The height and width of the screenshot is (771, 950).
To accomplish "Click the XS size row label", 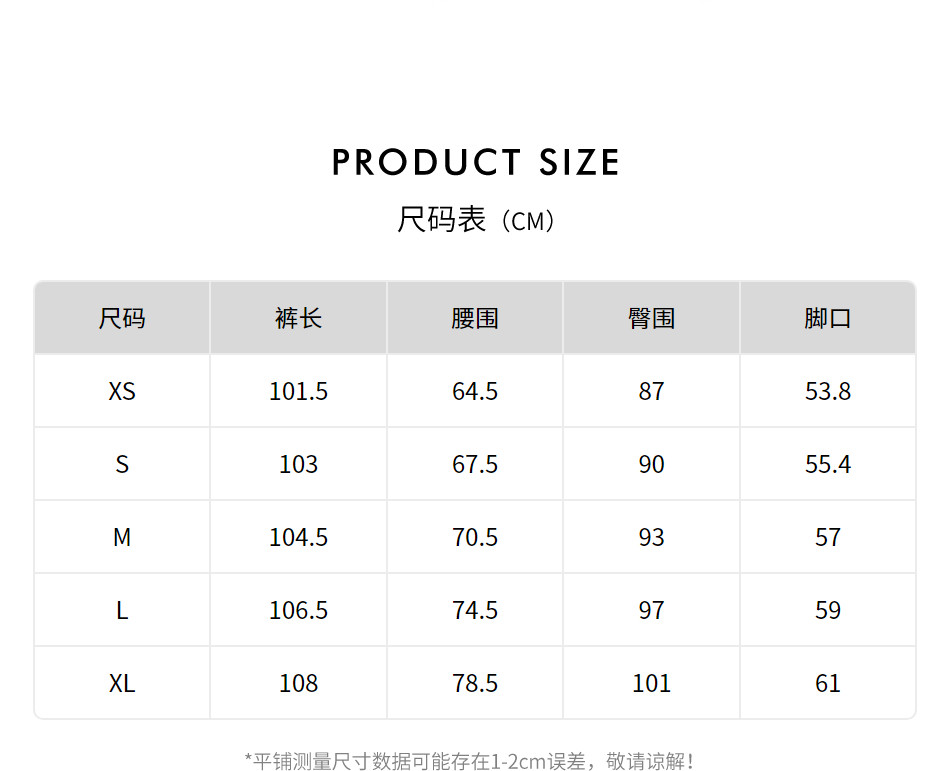I will pos(122,391).
